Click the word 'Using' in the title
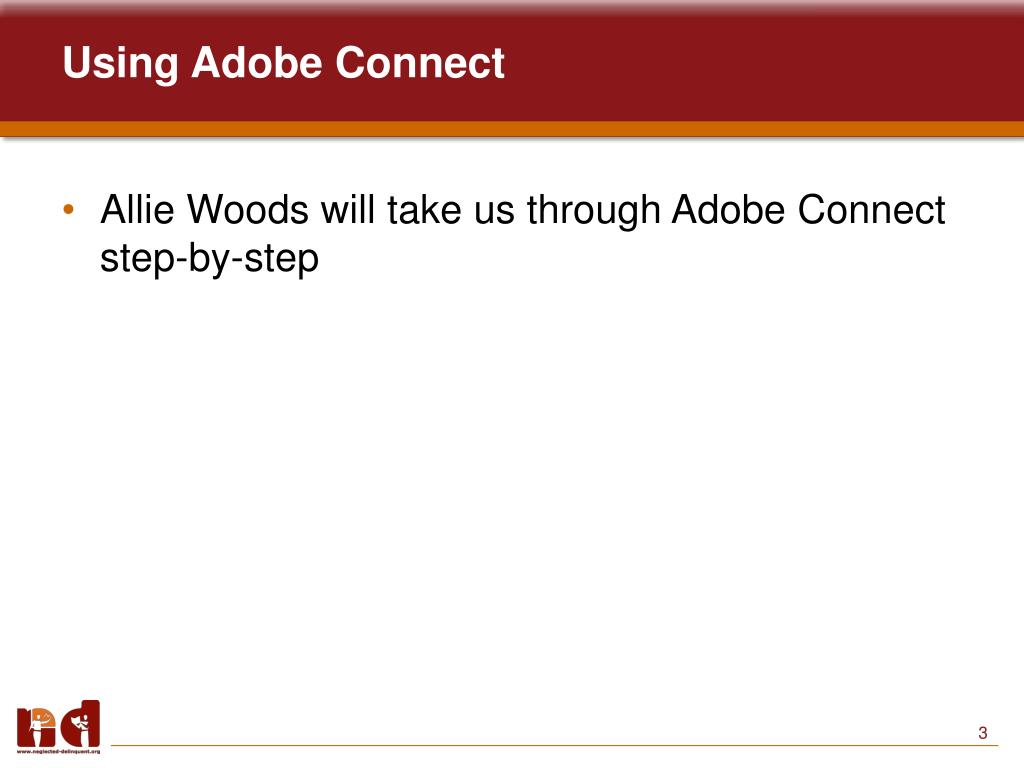Viewport: 1024px width, 768px height. (x=120, y=64)
